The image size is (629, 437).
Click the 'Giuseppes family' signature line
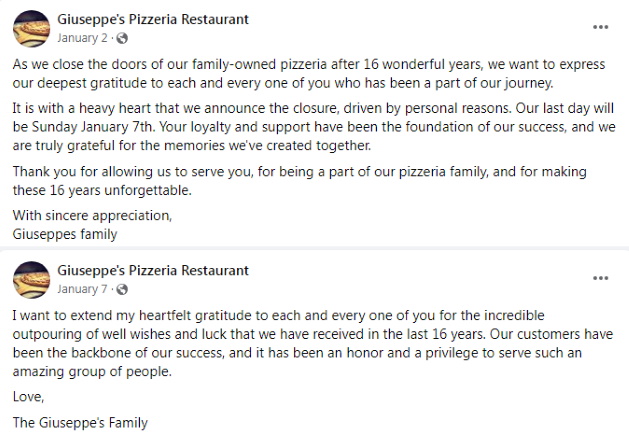point(65,234)
